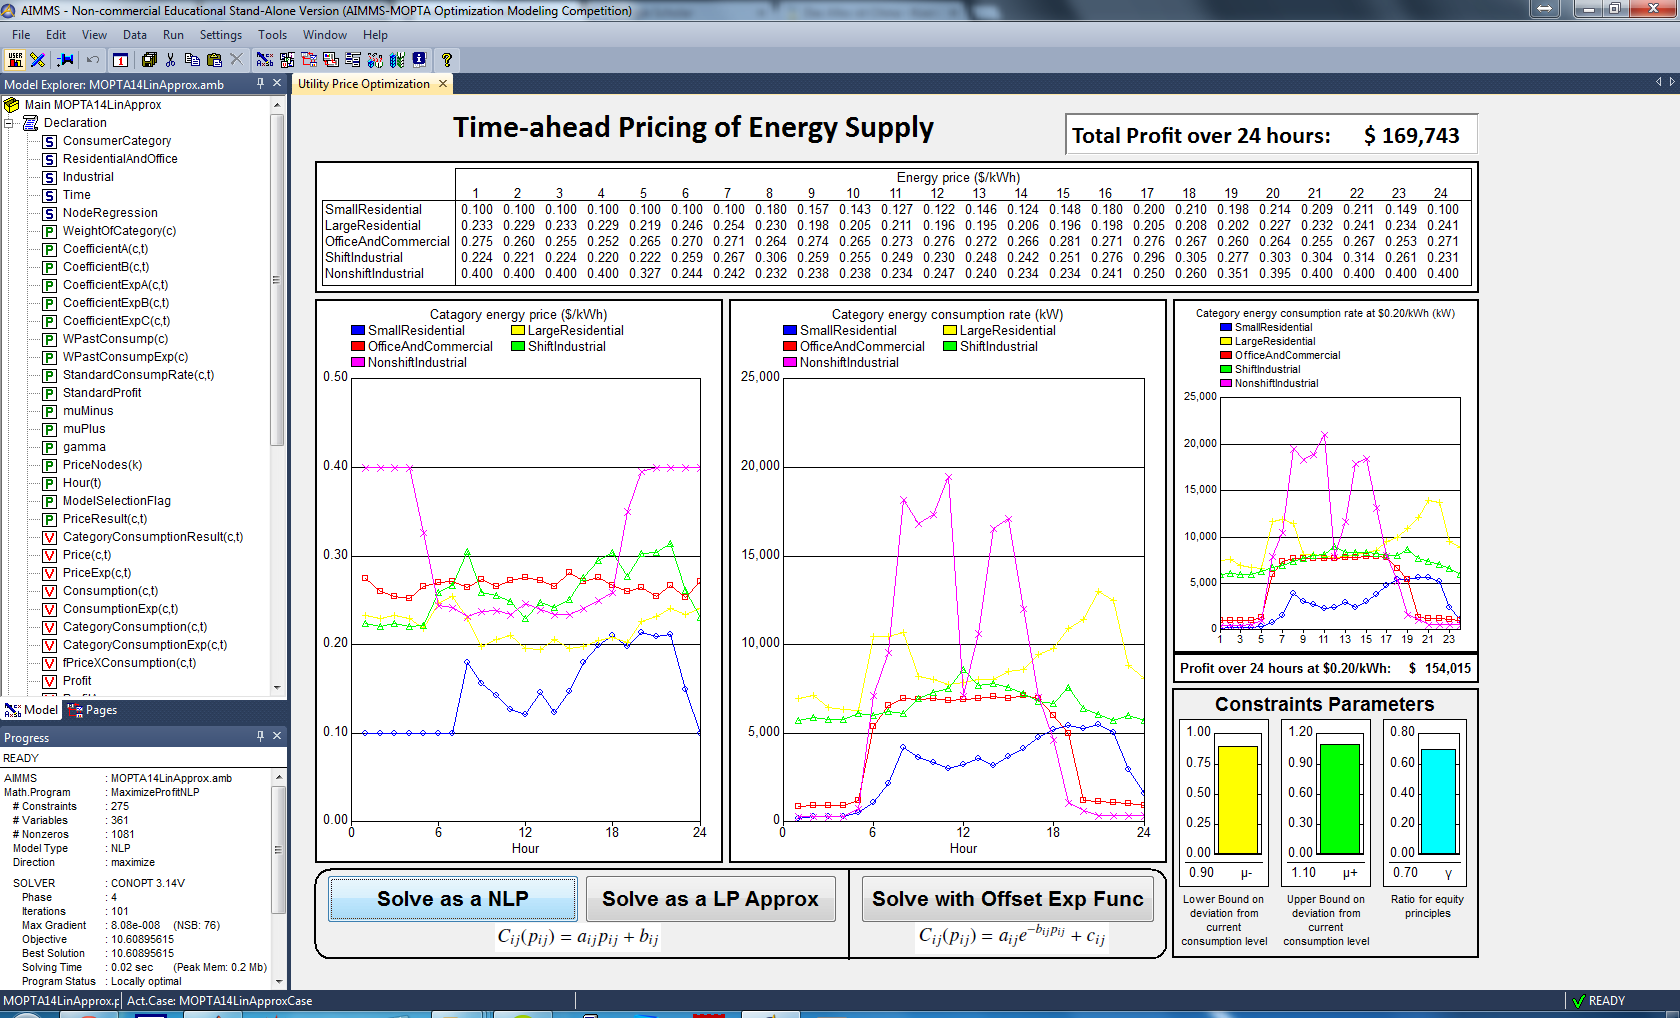
Task: Select ConsumerCategory set in tree
Action: pyautogui.click(x=117, y=141)
